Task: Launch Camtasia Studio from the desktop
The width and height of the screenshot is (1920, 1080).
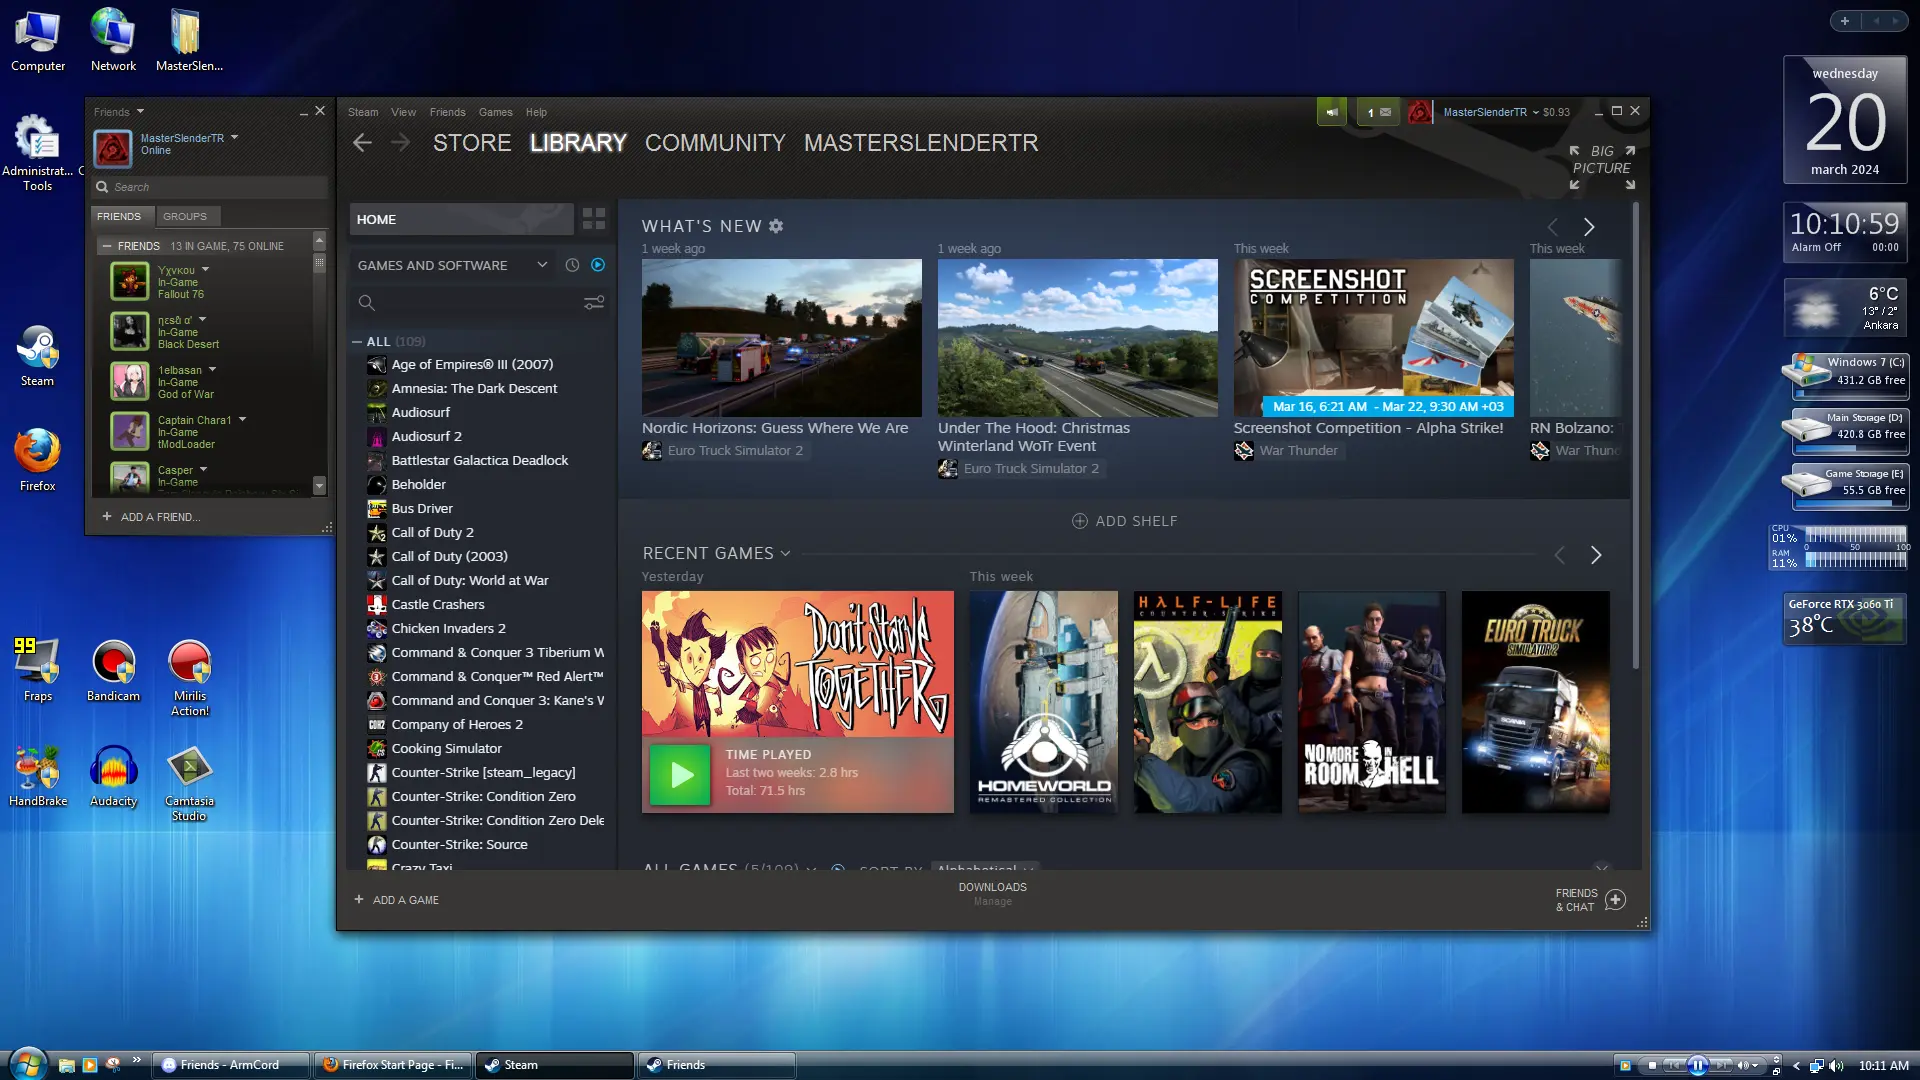Action: click(x=189, y=784)
